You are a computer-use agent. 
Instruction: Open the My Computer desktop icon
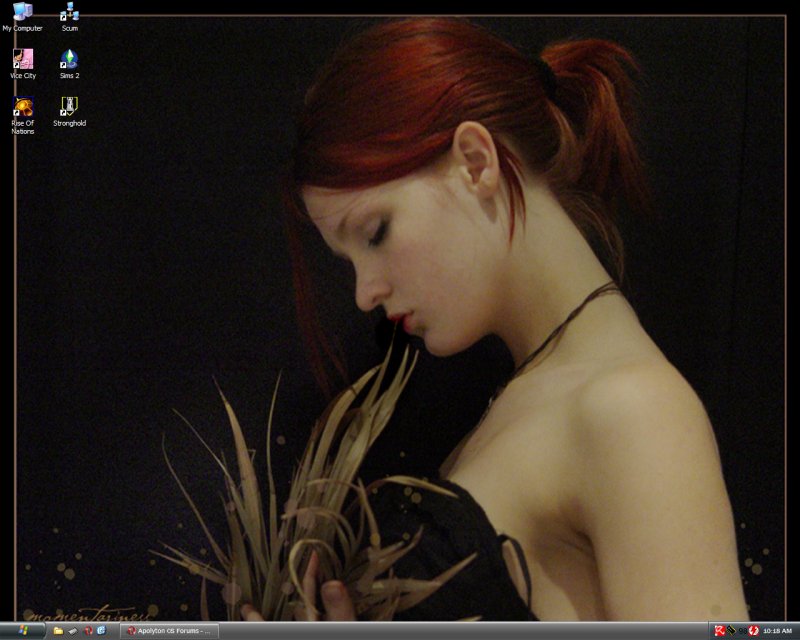coord(22,13)
